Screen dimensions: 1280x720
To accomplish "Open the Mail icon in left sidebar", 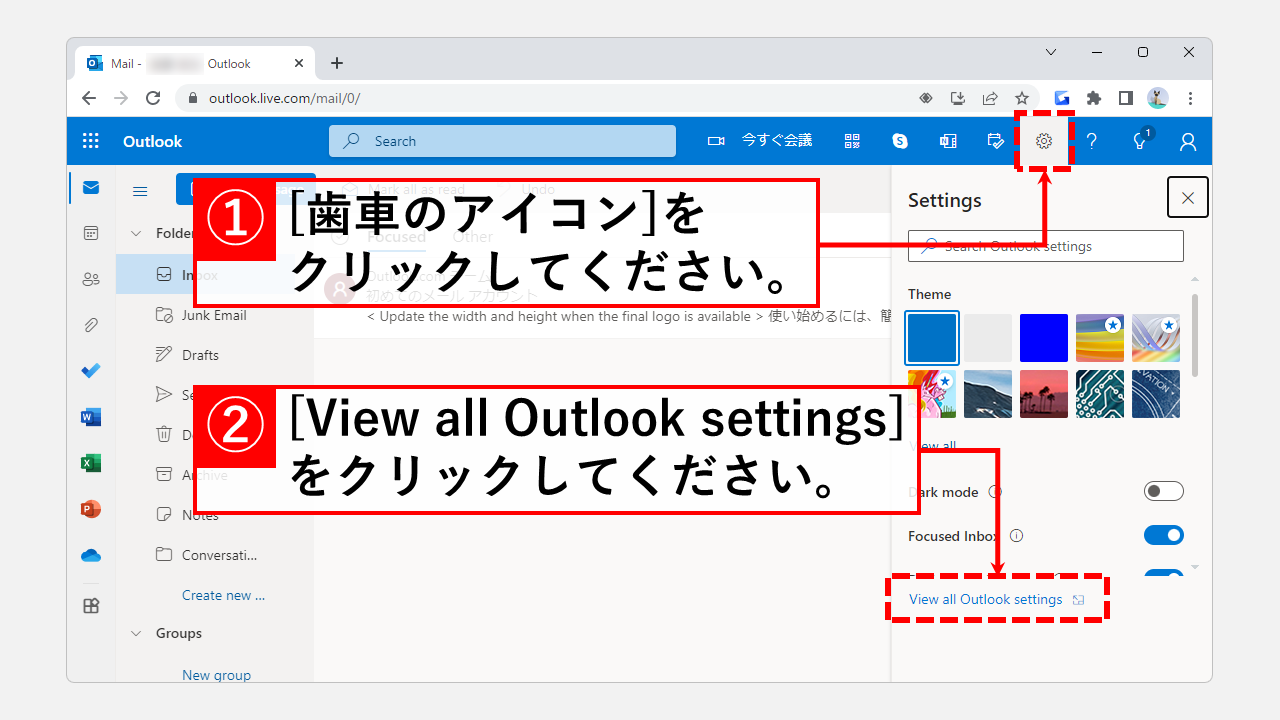I will point(91,186).
